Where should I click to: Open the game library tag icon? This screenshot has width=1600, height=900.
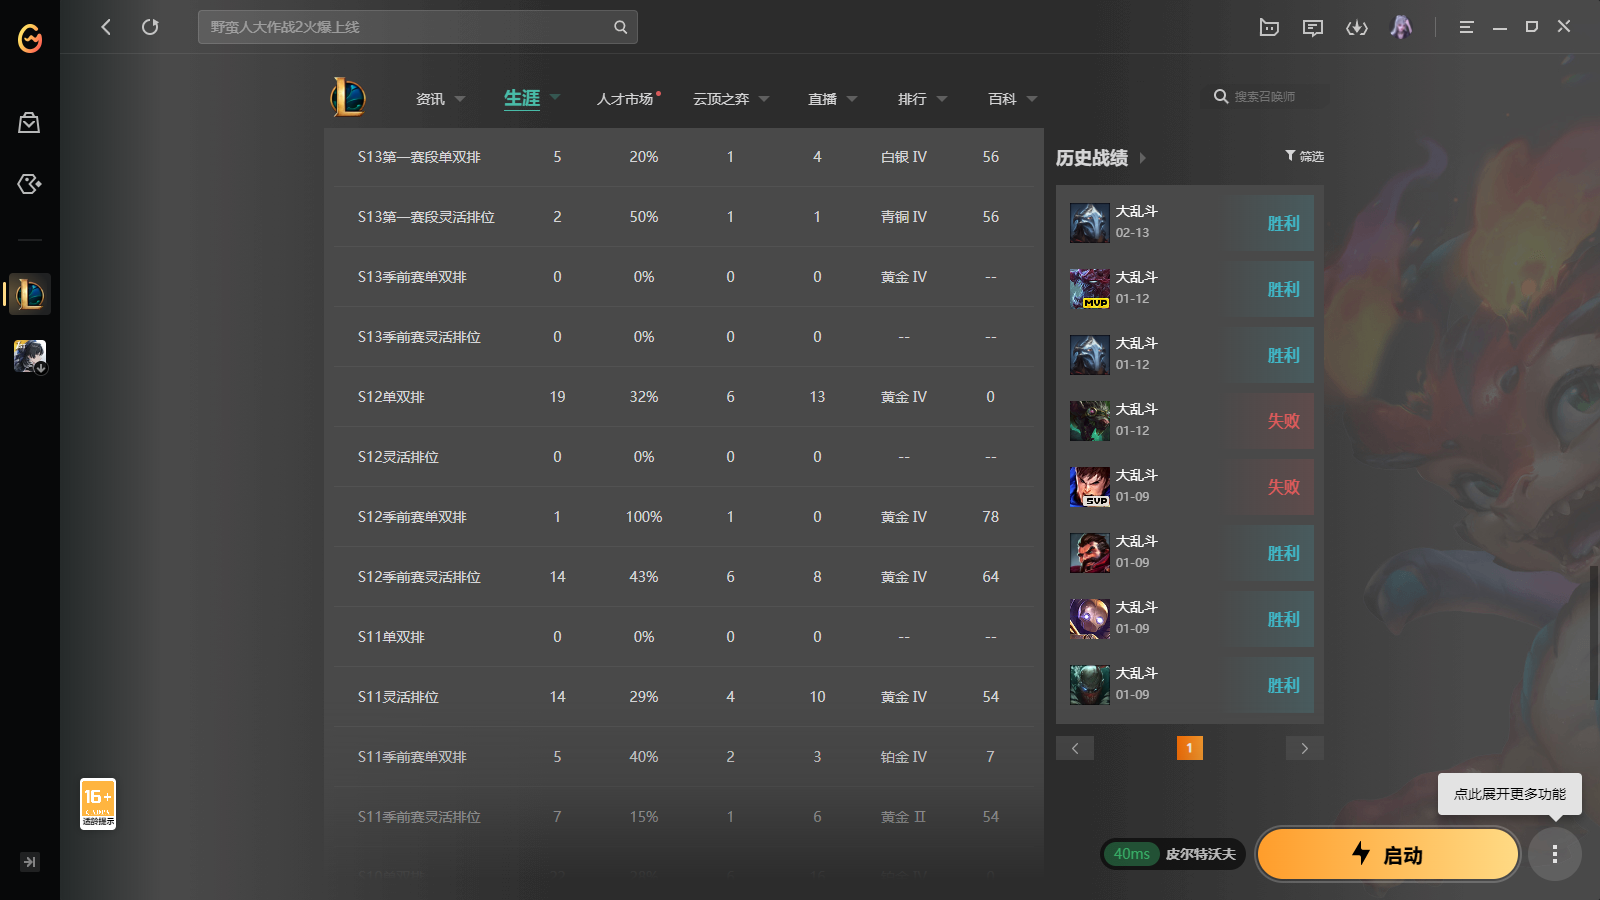point(29,184)
